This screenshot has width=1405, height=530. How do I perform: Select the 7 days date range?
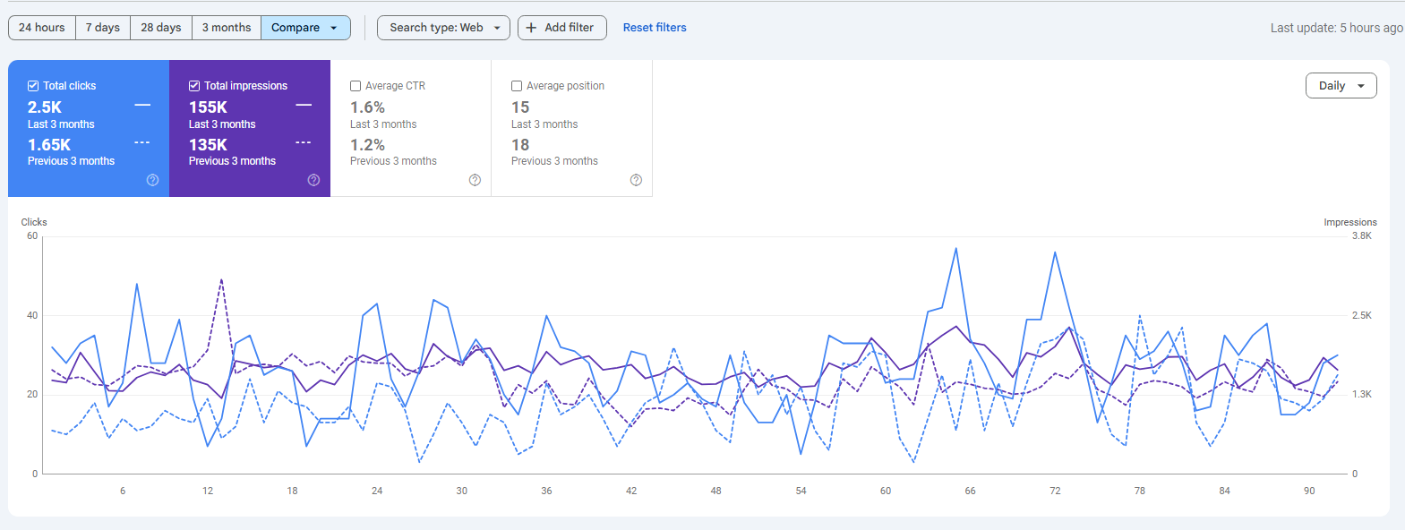[x=102, y=28]
